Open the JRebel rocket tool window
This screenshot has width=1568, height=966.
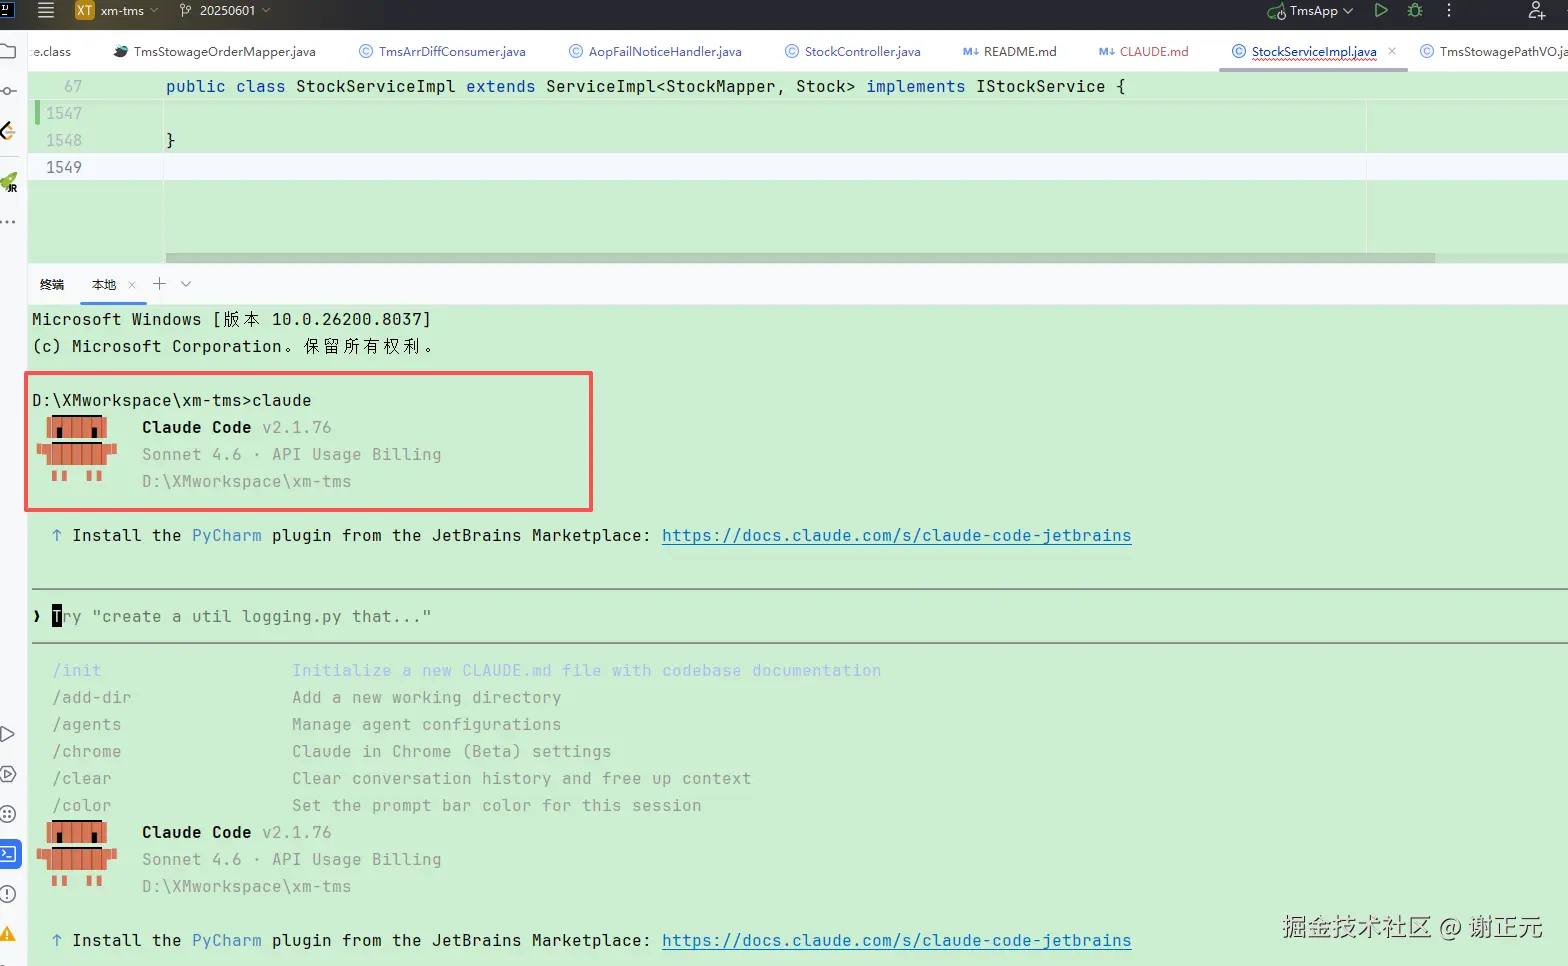point(9,182)
